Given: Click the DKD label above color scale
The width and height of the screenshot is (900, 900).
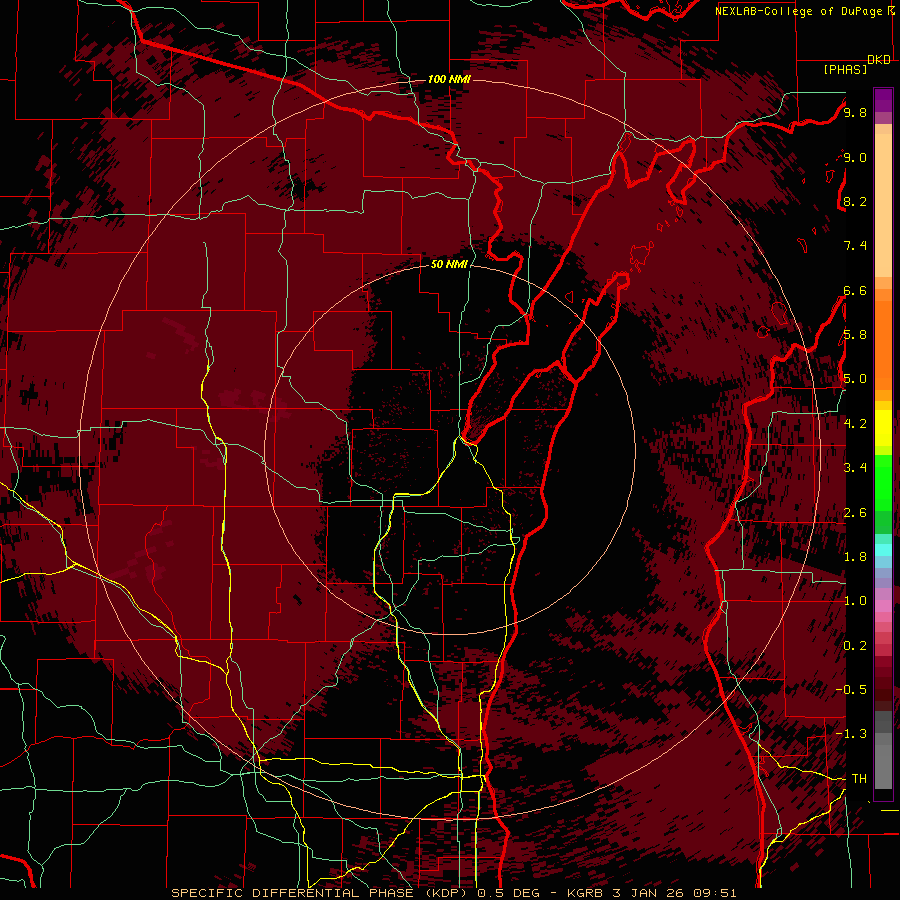Looking at the screenshot, I should click(x=879, y=60).
